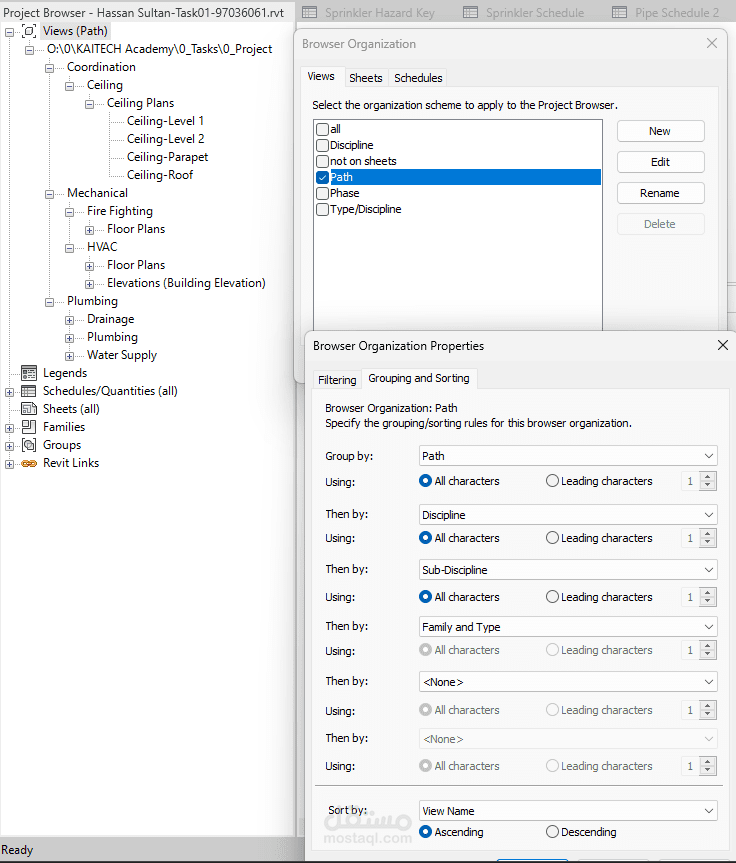The height and width of the screenshot is (863, 736).
Task: Click the Sheets (all) icon
Action: coord(29,409)
